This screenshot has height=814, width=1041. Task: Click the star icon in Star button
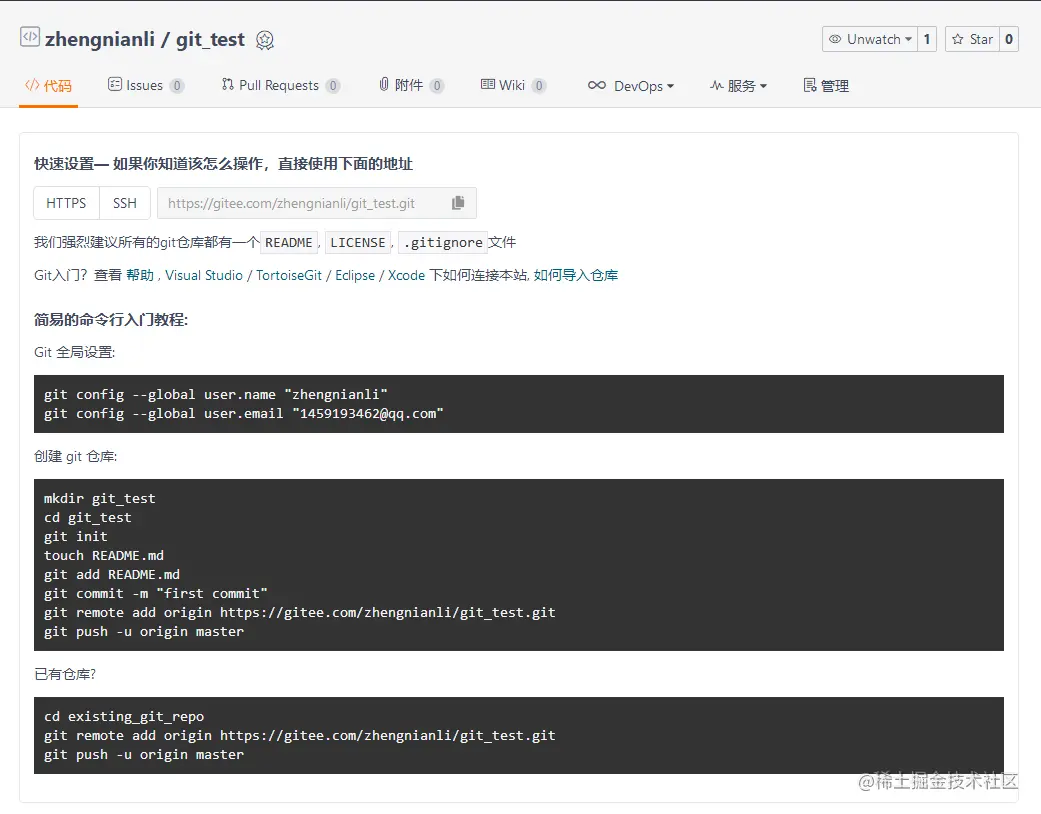click(x=957, y=39)
